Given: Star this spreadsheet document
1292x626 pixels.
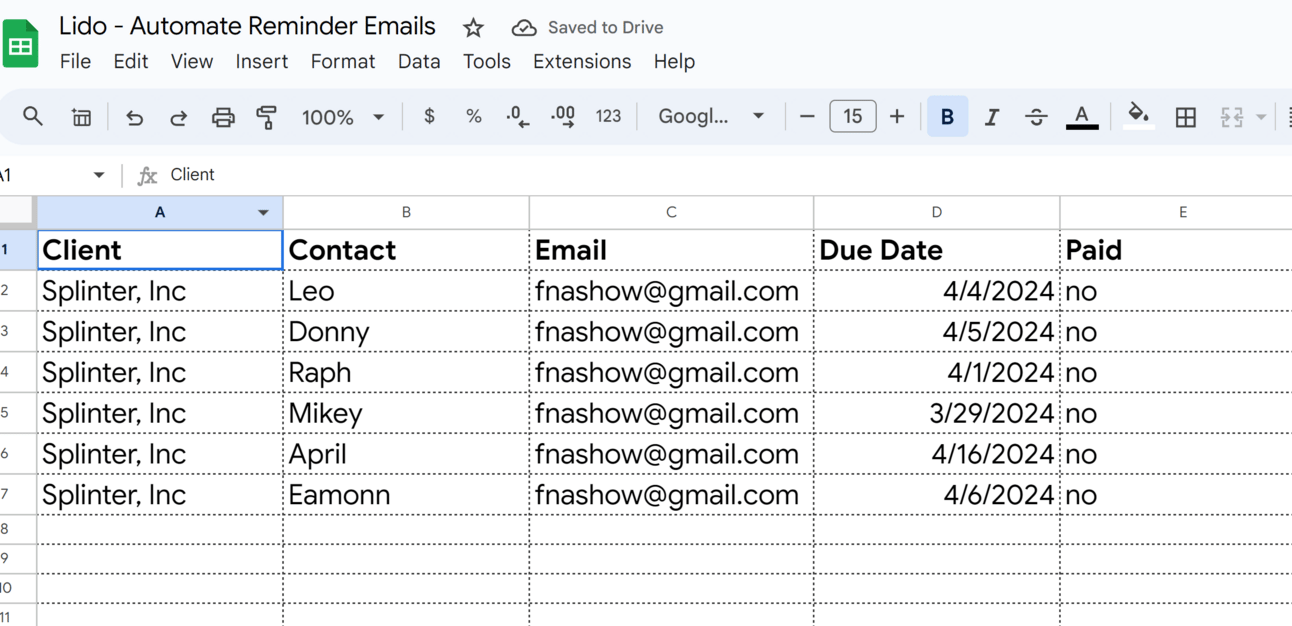Looking at the screenshot, I should [x=474, y=28].
